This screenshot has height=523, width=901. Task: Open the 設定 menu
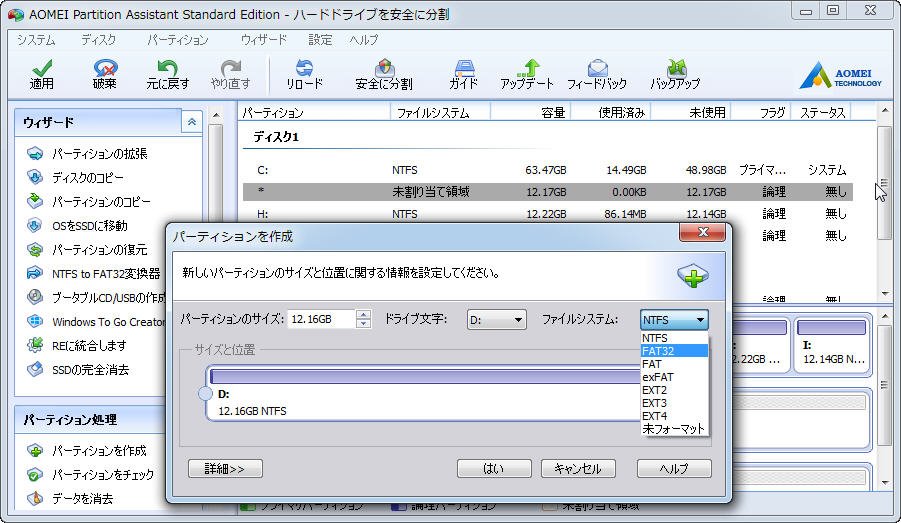click(x=320, y=40)
